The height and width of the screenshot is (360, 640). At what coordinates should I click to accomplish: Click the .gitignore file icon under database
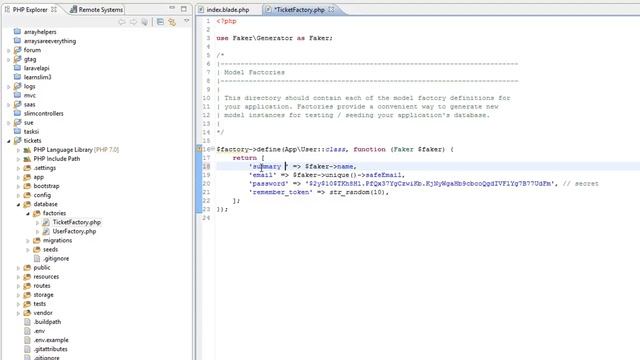coord(37,258)
